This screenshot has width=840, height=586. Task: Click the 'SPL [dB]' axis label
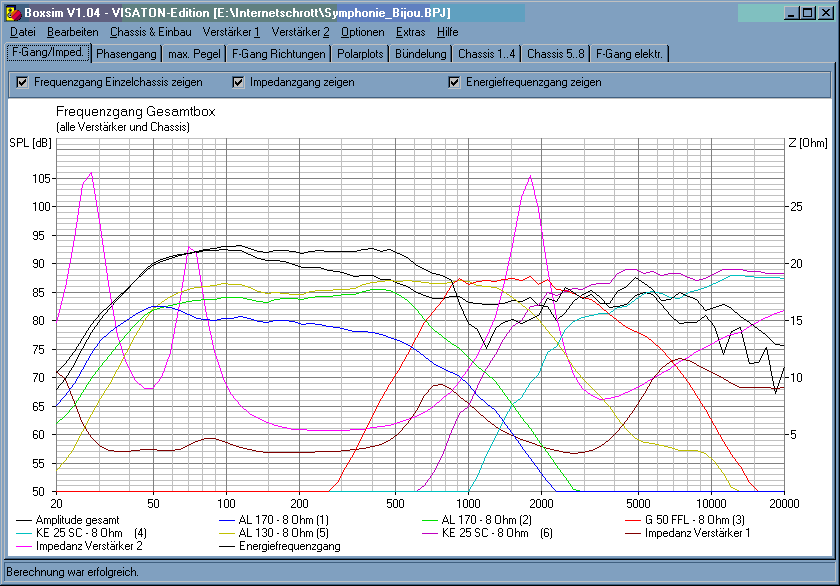tap(31, 143)
